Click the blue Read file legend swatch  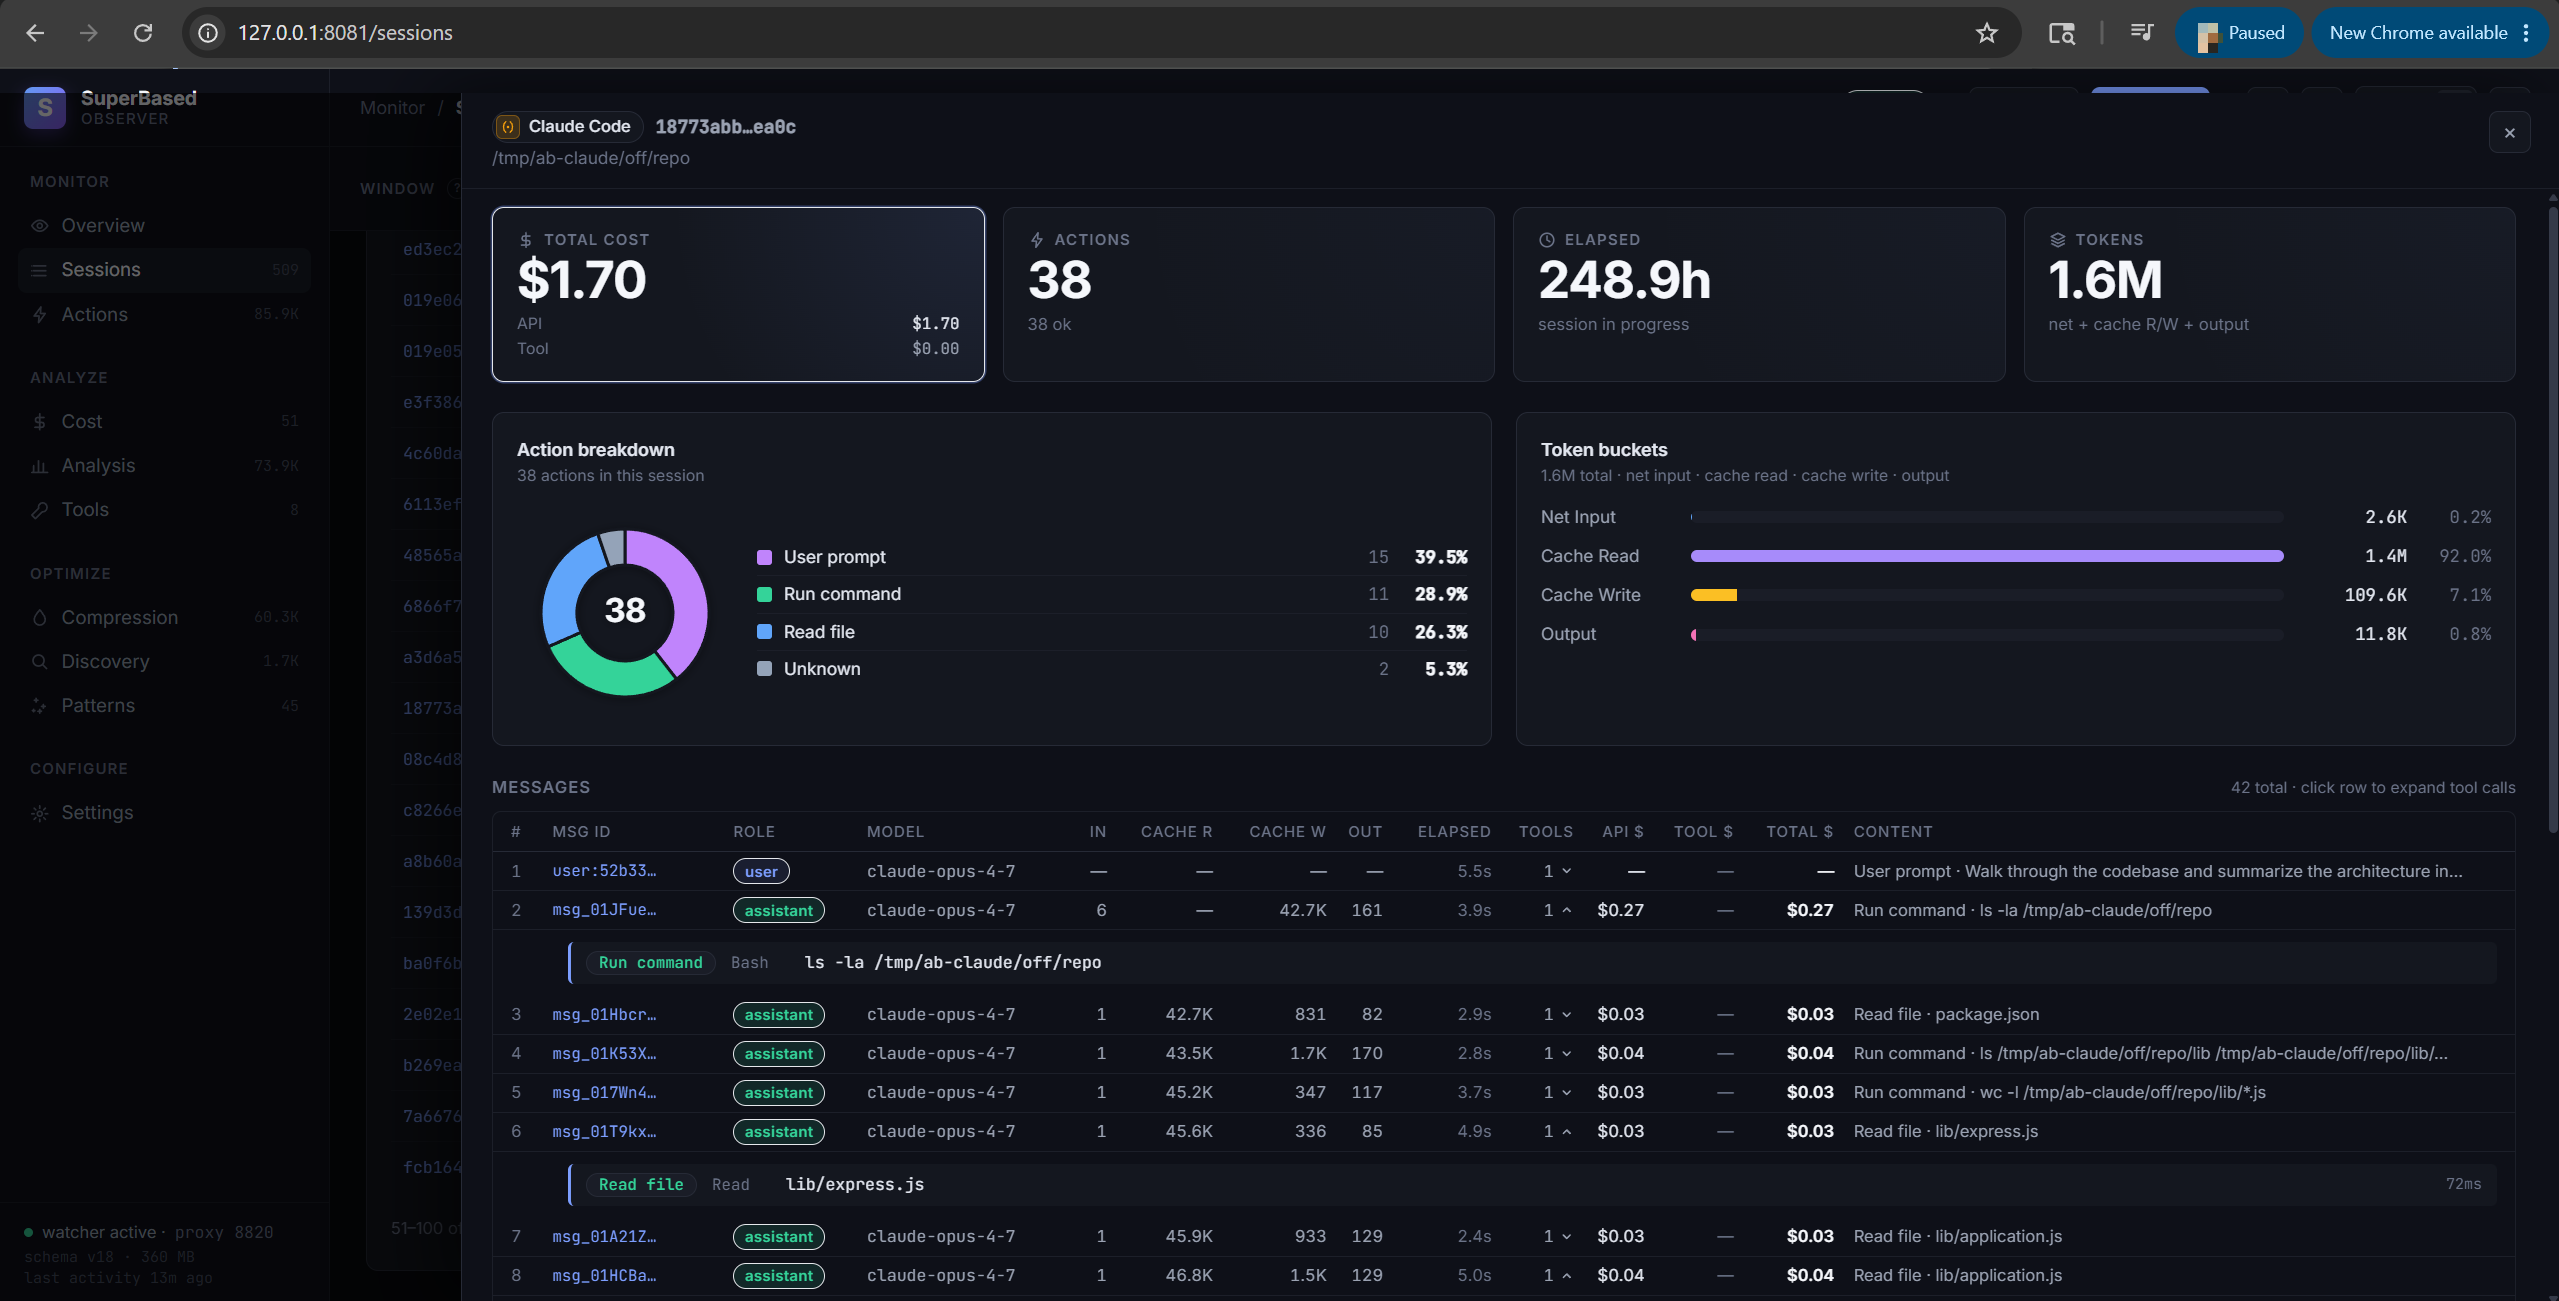coord(764,632)
